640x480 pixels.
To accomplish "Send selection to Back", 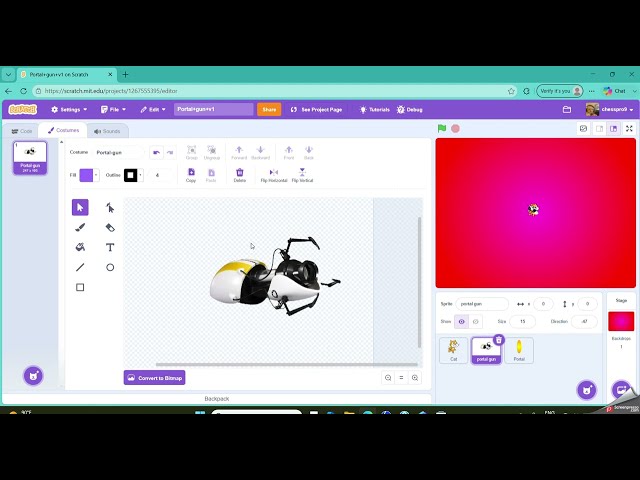I will [309, 152].
